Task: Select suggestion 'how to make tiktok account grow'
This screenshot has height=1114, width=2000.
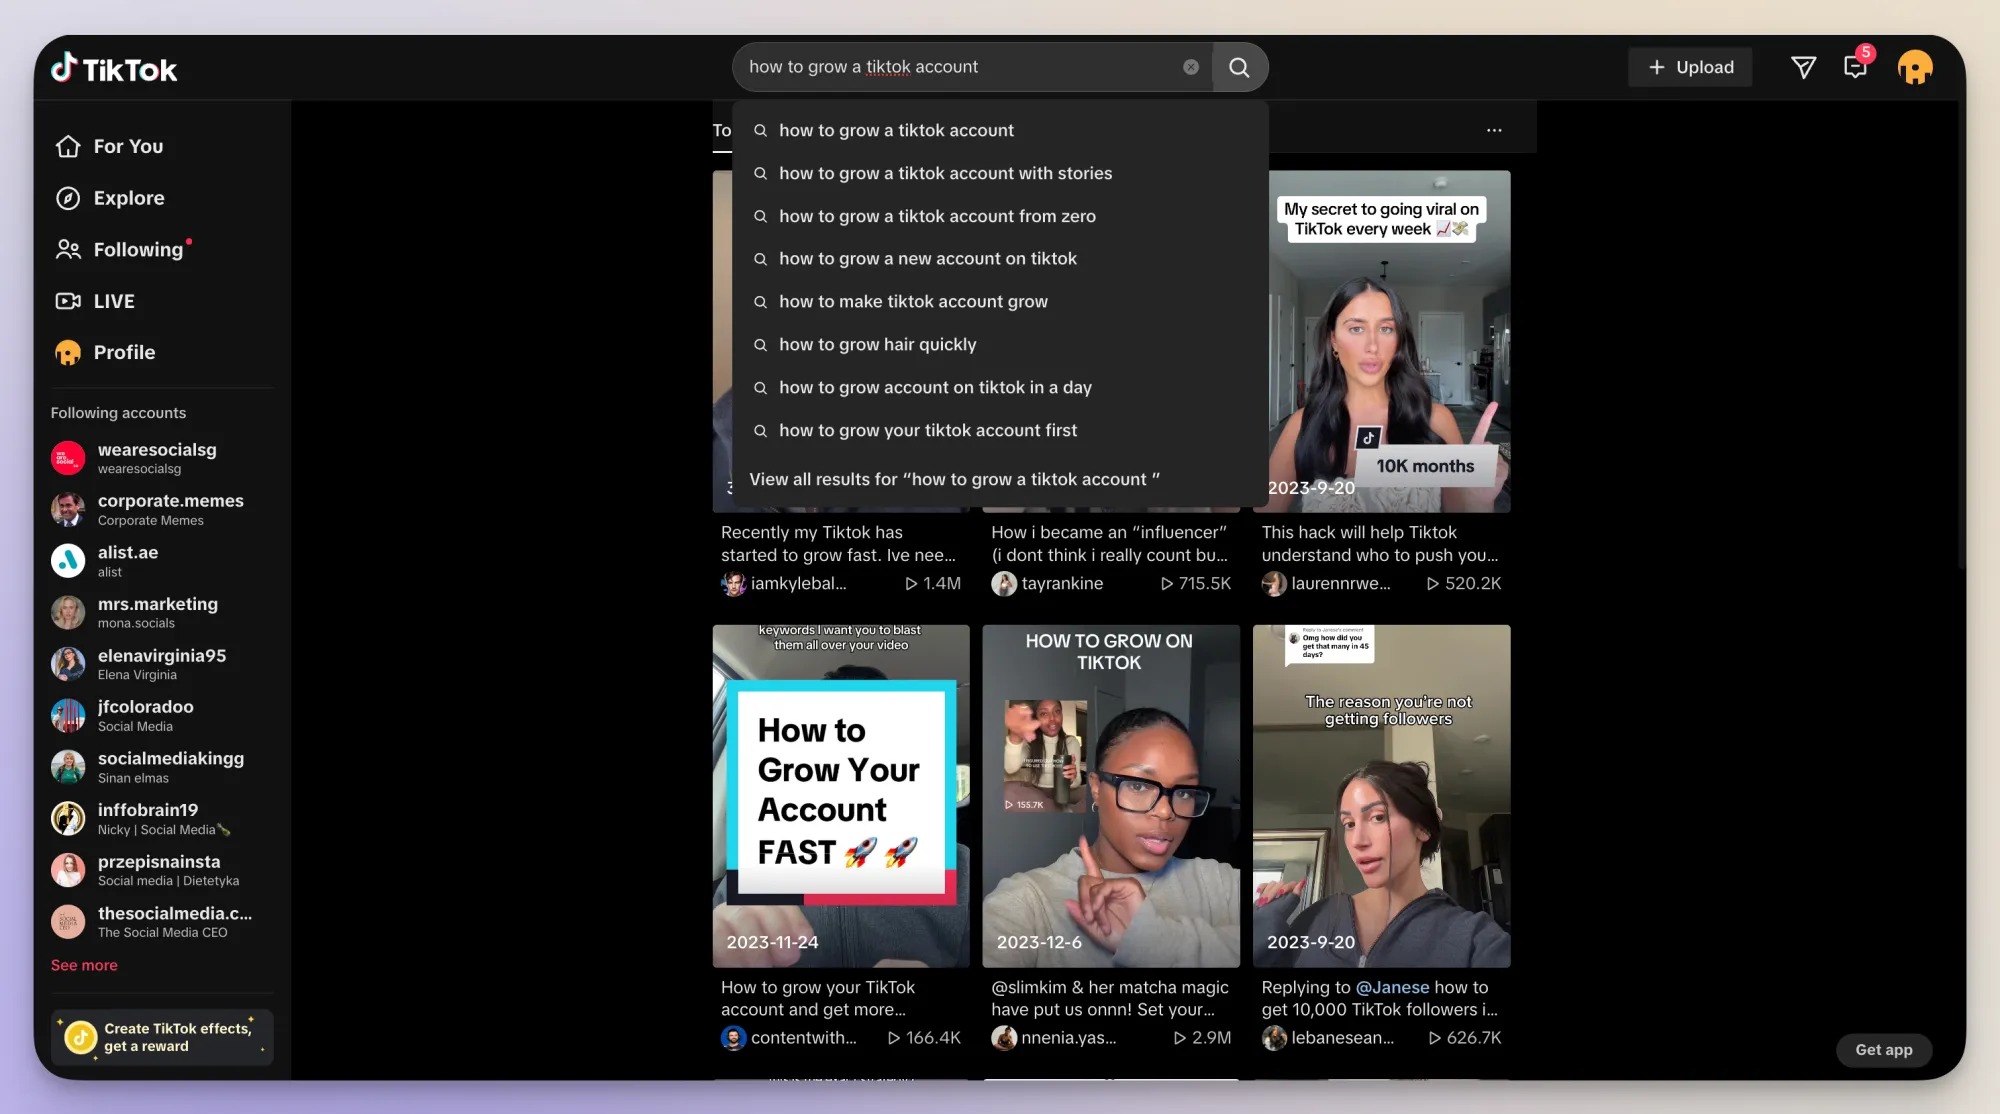Action: point(1000,301)
